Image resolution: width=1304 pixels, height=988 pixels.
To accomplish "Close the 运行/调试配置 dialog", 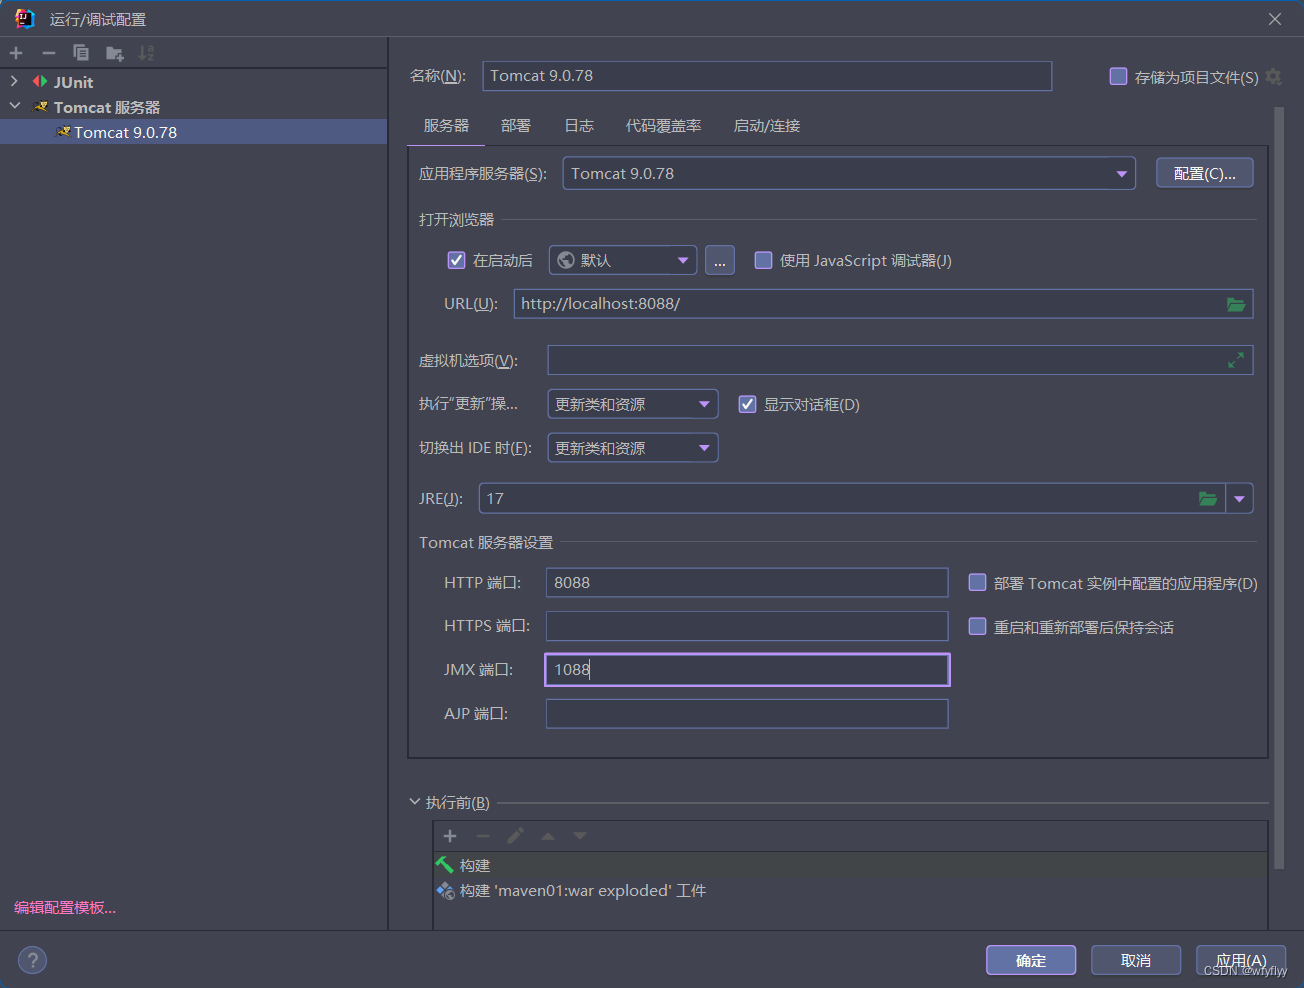I will (x=1275, y=19).
